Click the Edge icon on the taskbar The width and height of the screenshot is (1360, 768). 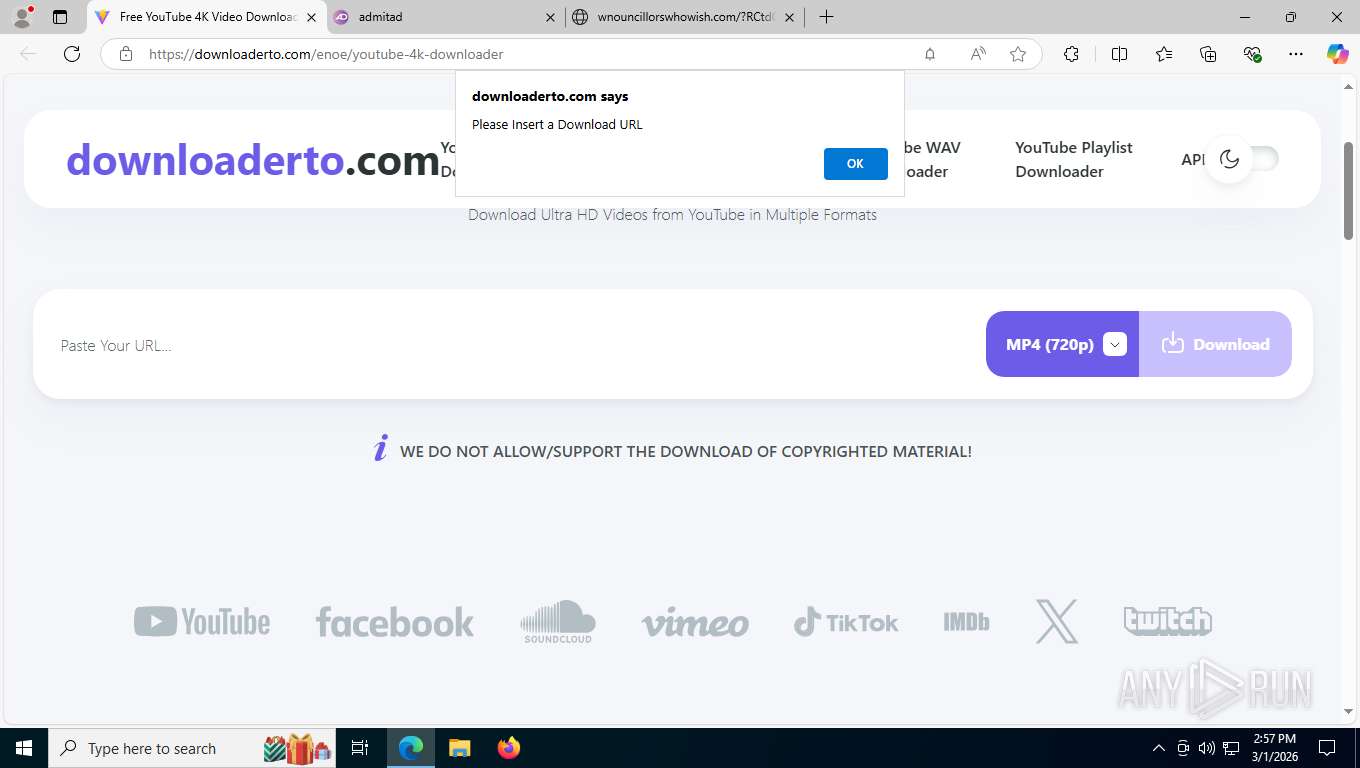411,748
